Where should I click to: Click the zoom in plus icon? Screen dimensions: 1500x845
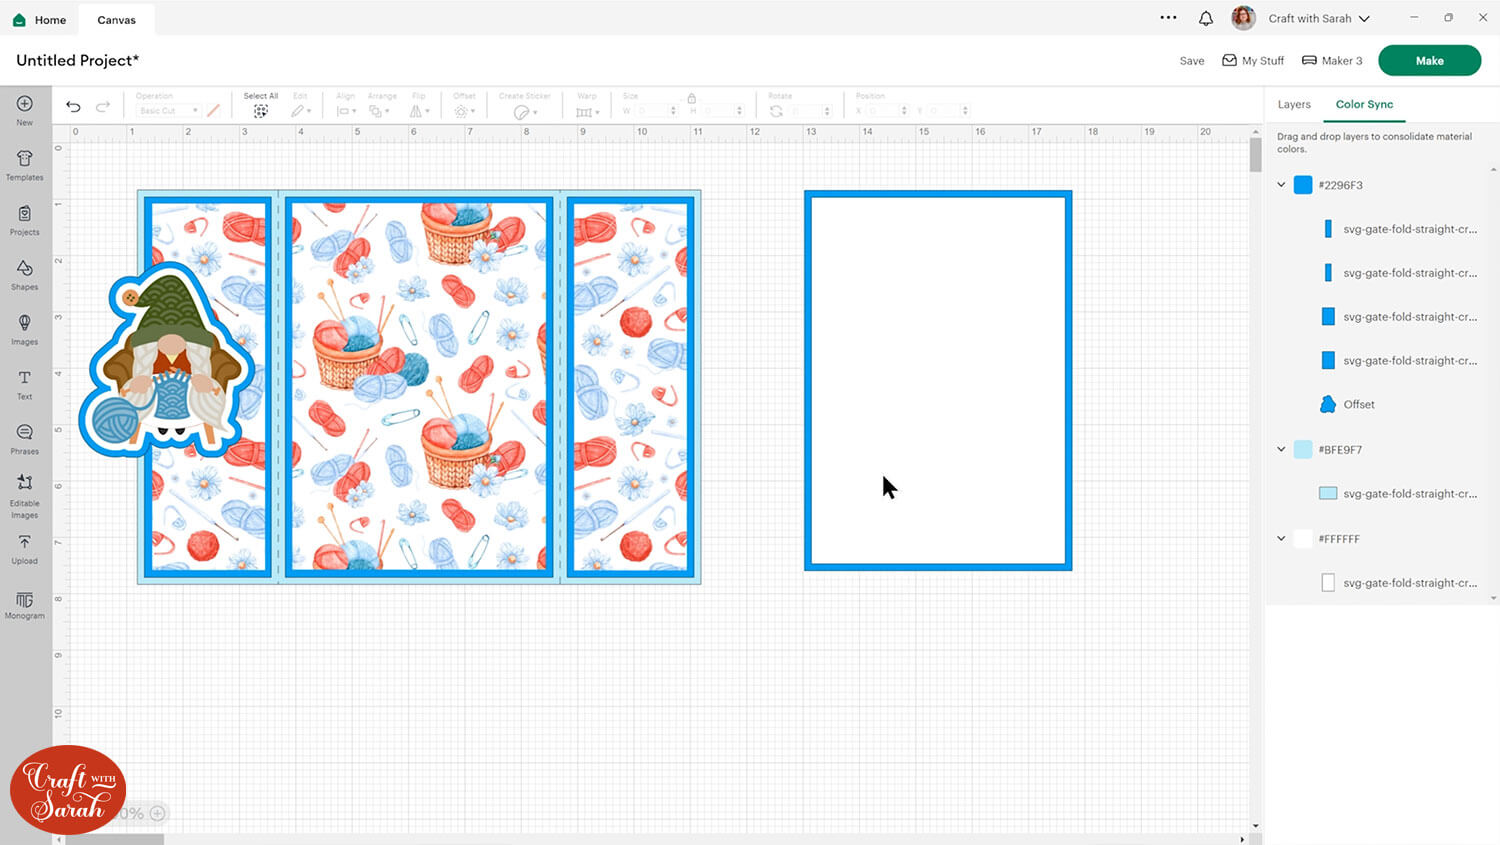click(157, 813)
